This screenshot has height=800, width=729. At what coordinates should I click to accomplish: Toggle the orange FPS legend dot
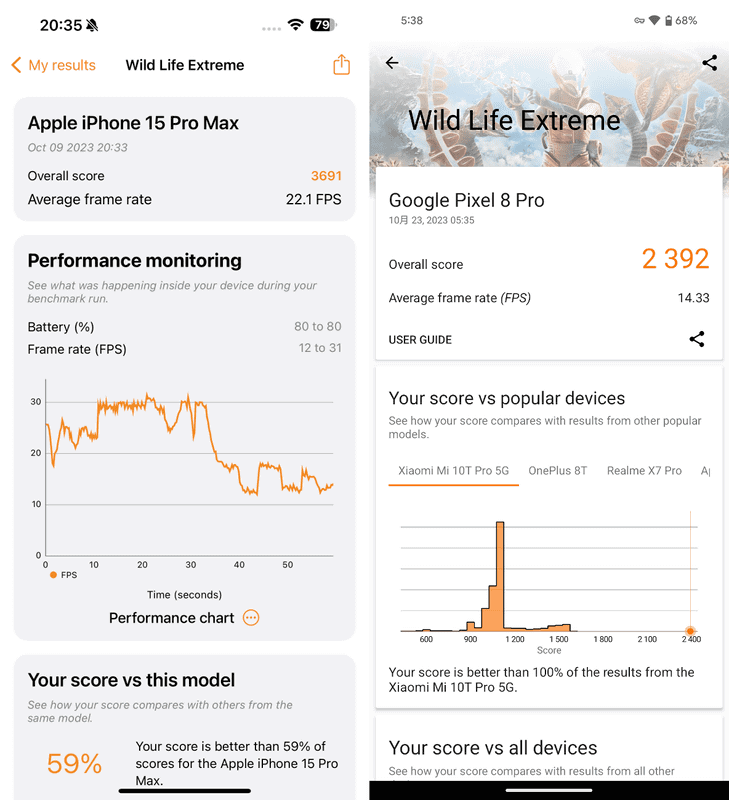click(x=53, y=576)
